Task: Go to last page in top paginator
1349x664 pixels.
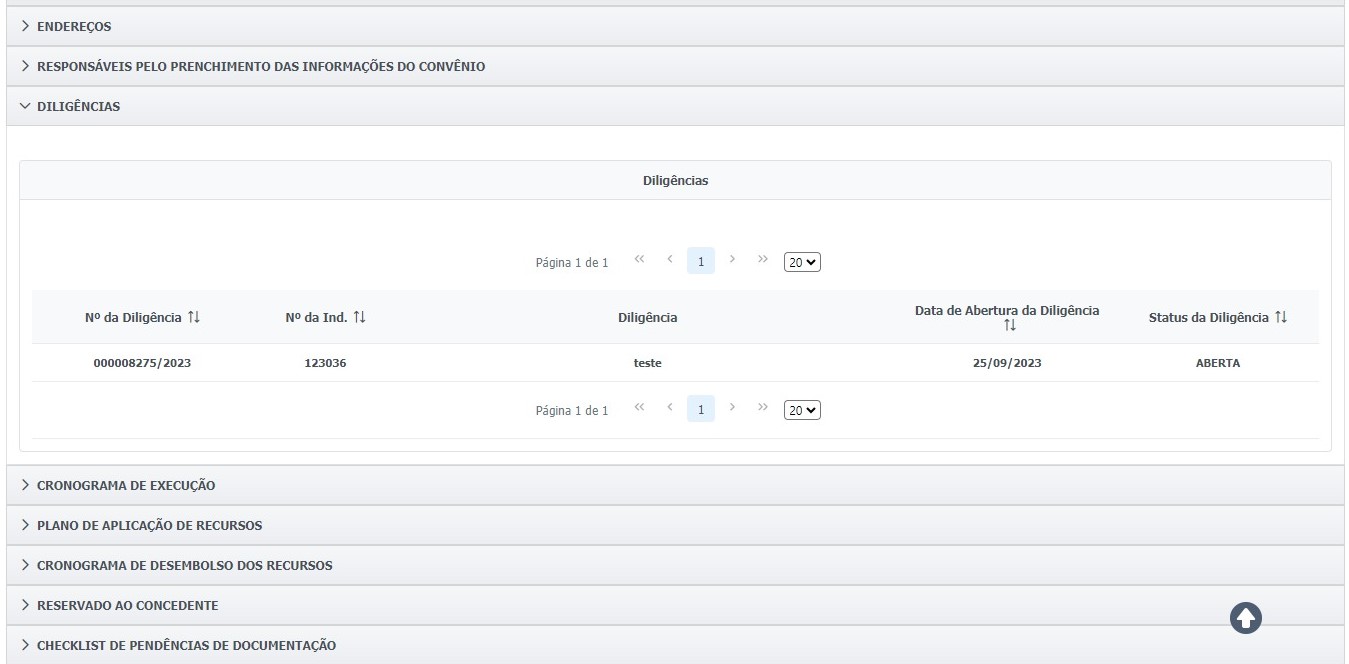Action: click(763, 261)
